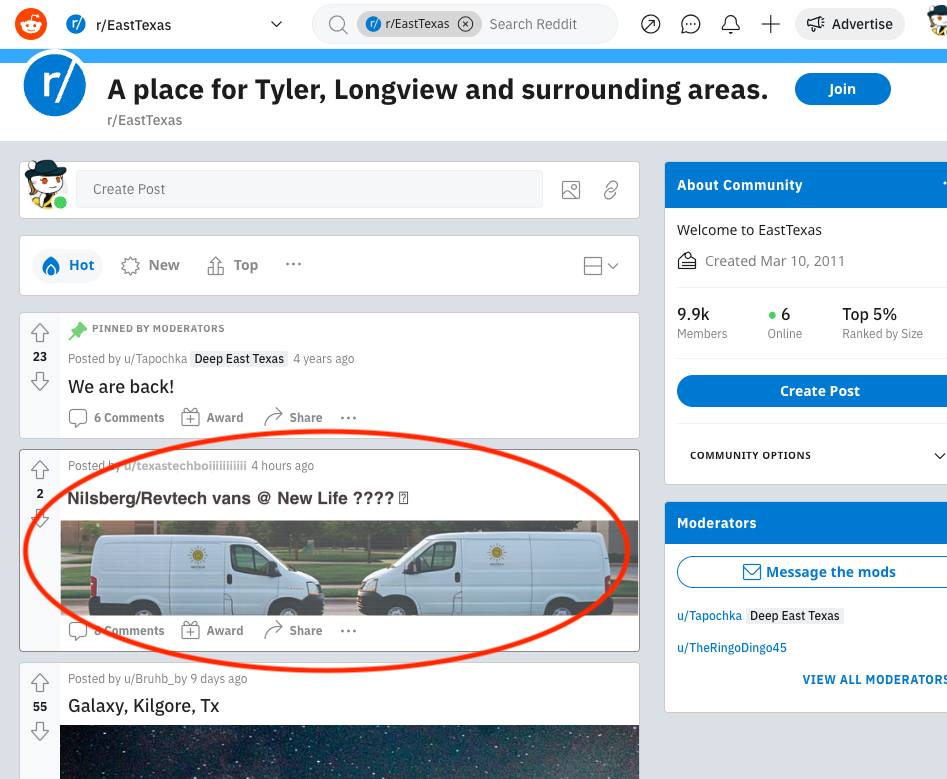This screenshot has height=779, width=947.
Task: Click the Create Post text field
Action: pos(309,189)
